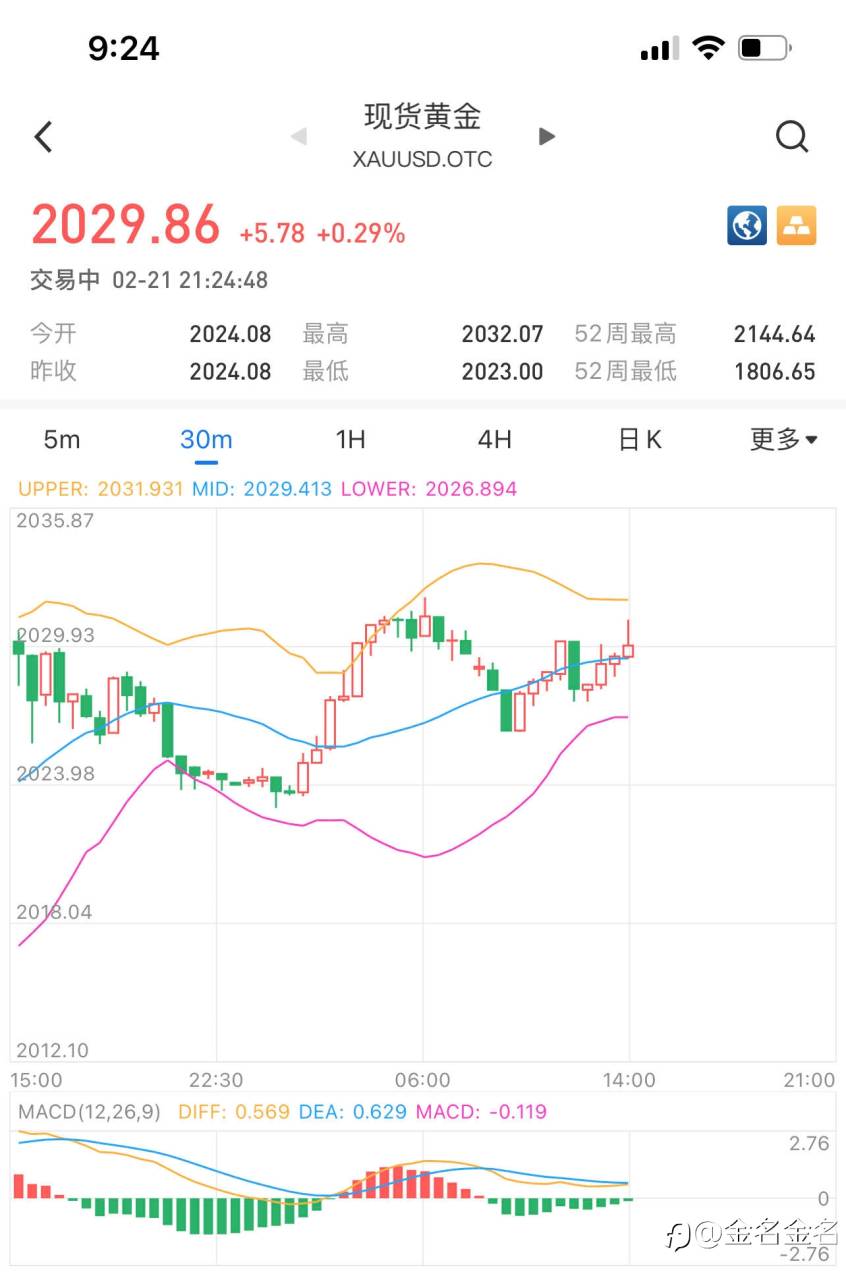
Task: Tap the orange gold bars icon
Action: [x=796, y=225]
